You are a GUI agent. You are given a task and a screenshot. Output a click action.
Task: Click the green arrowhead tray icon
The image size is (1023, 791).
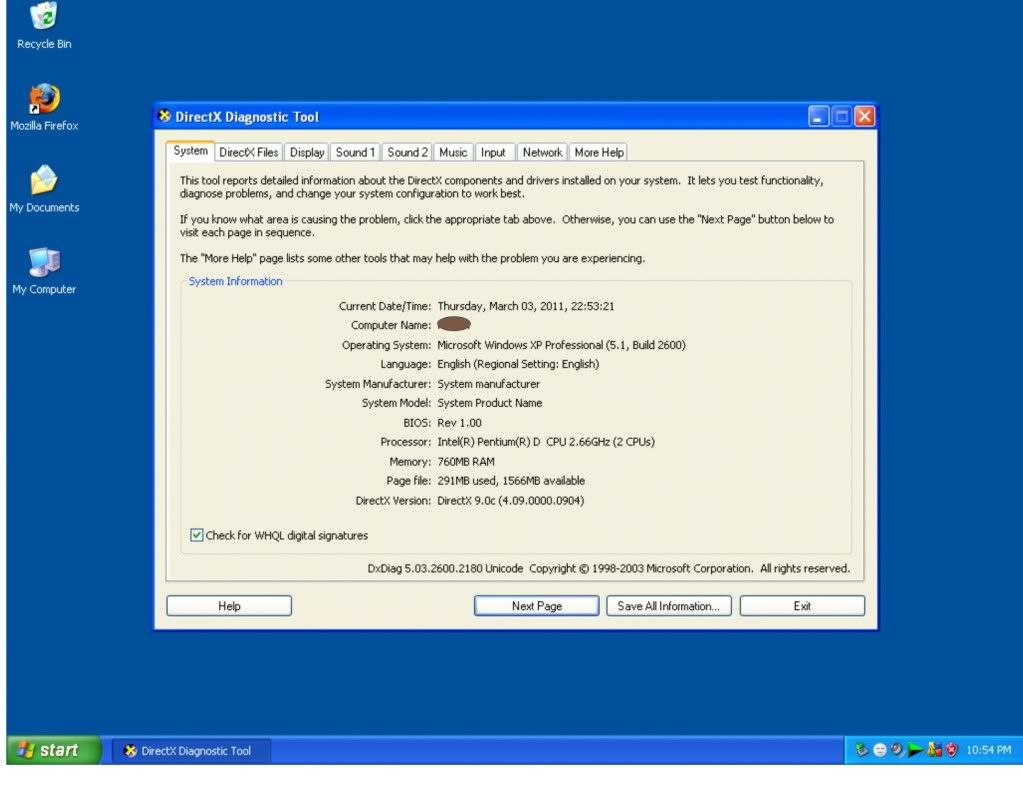click(x=915, y=750)
